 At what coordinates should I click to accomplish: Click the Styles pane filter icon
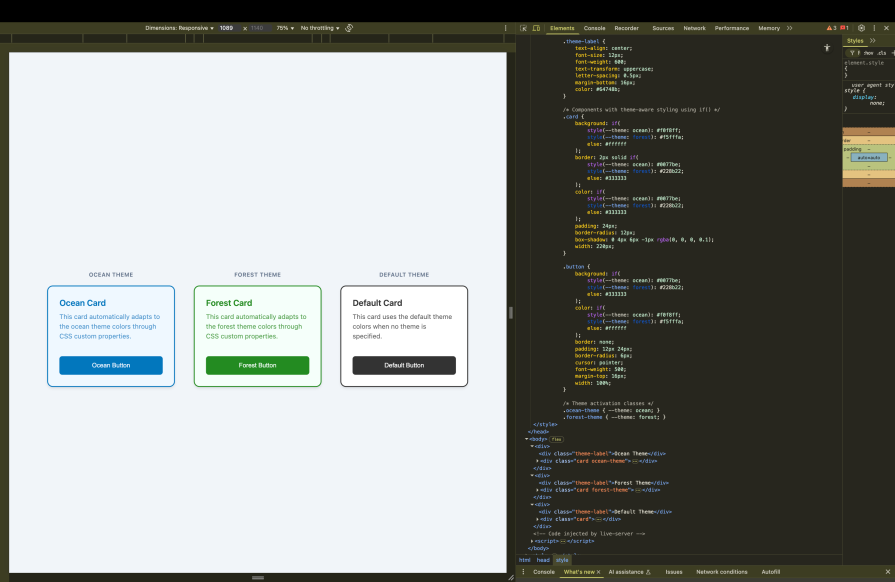click(853, 52)
